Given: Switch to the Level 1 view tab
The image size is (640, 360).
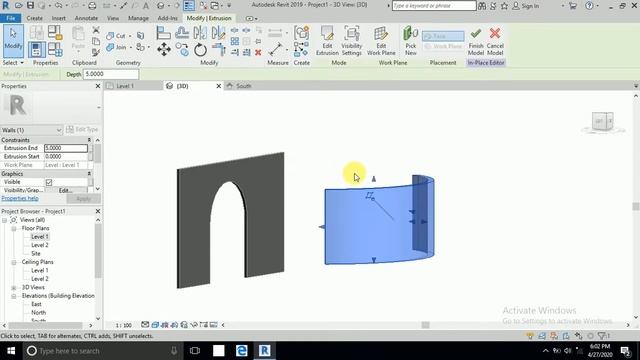Looking at the screenshot, I should pyautogui.click(x=125, y=86).
